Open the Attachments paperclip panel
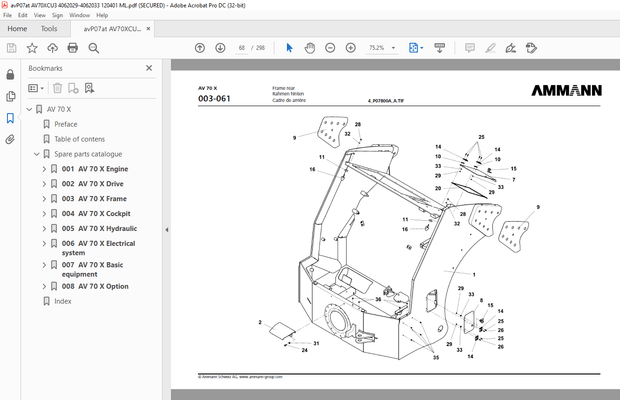 point(10,139)
